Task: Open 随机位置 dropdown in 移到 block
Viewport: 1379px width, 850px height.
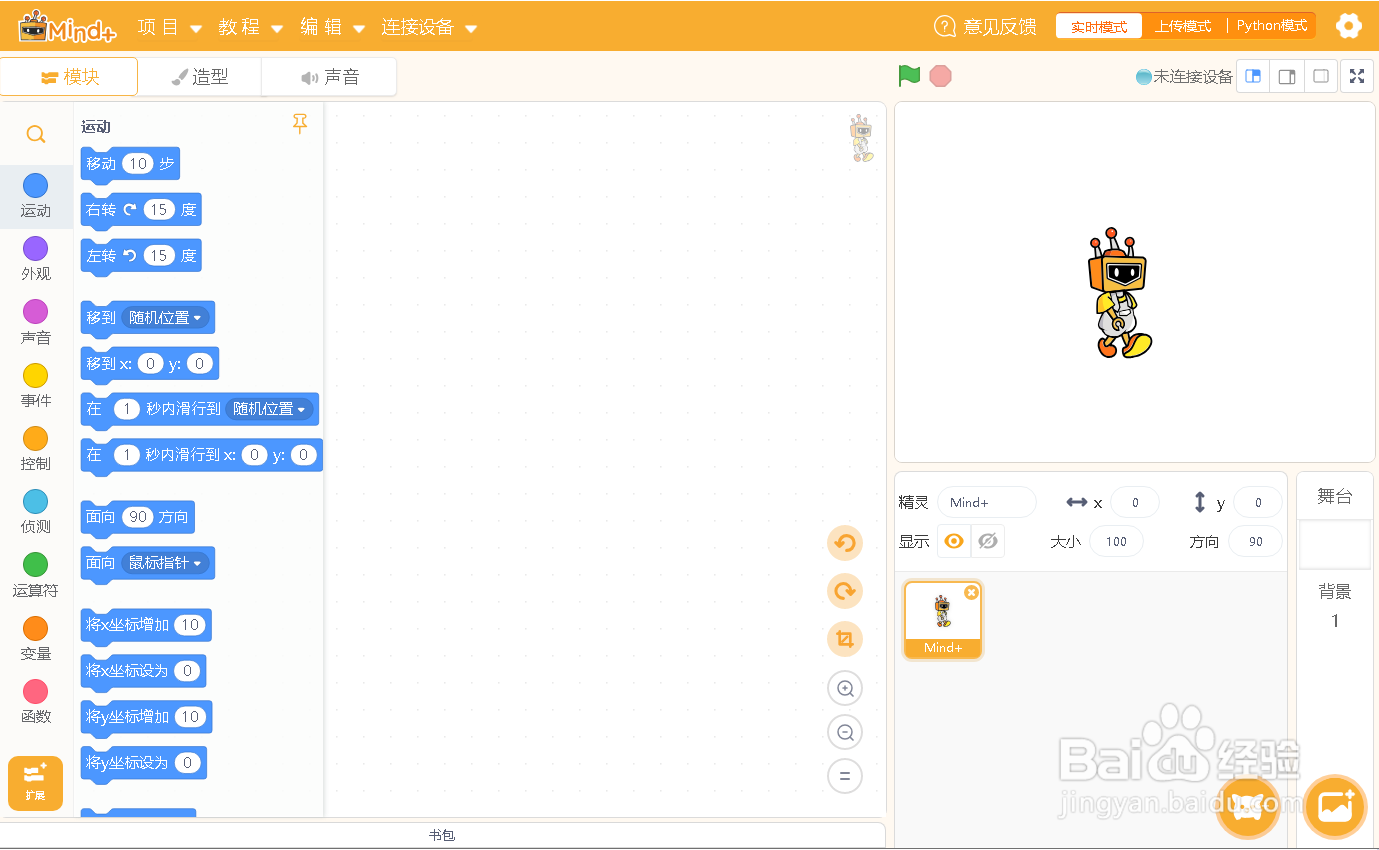Action: click(x=166, y=318)
